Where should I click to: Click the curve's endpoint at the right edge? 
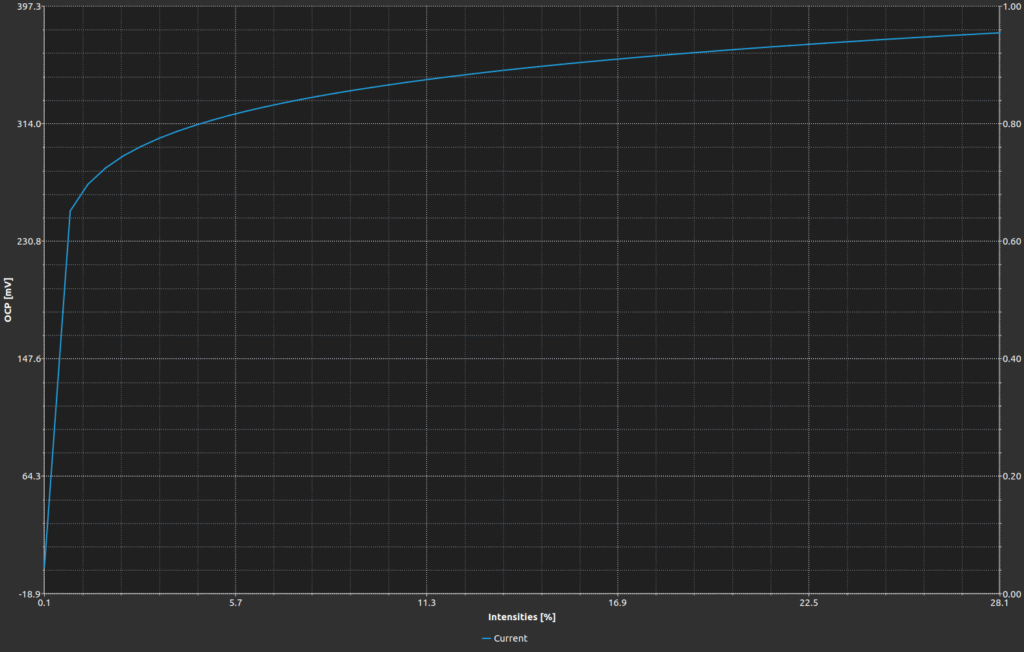pos(999,33)
